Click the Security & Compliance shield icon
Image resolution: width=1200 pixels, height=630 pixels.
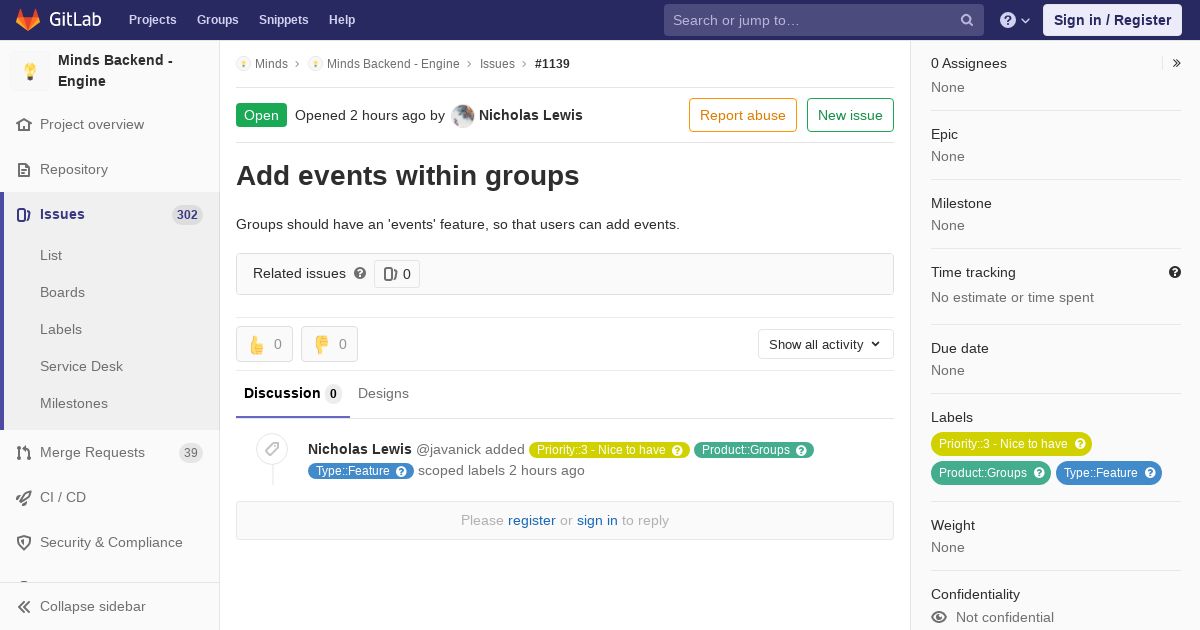click(24, 543)
